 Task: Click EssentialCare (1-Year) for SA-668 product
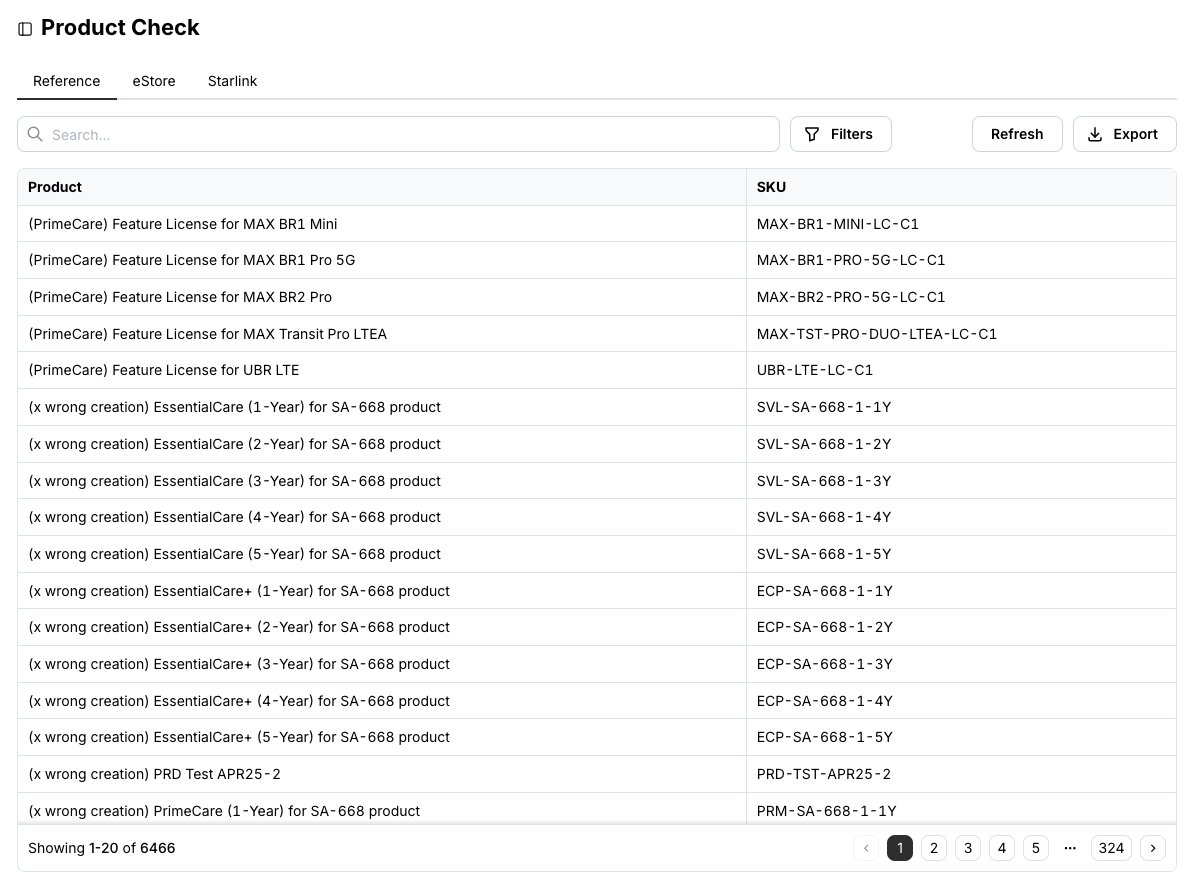(235, 407)
